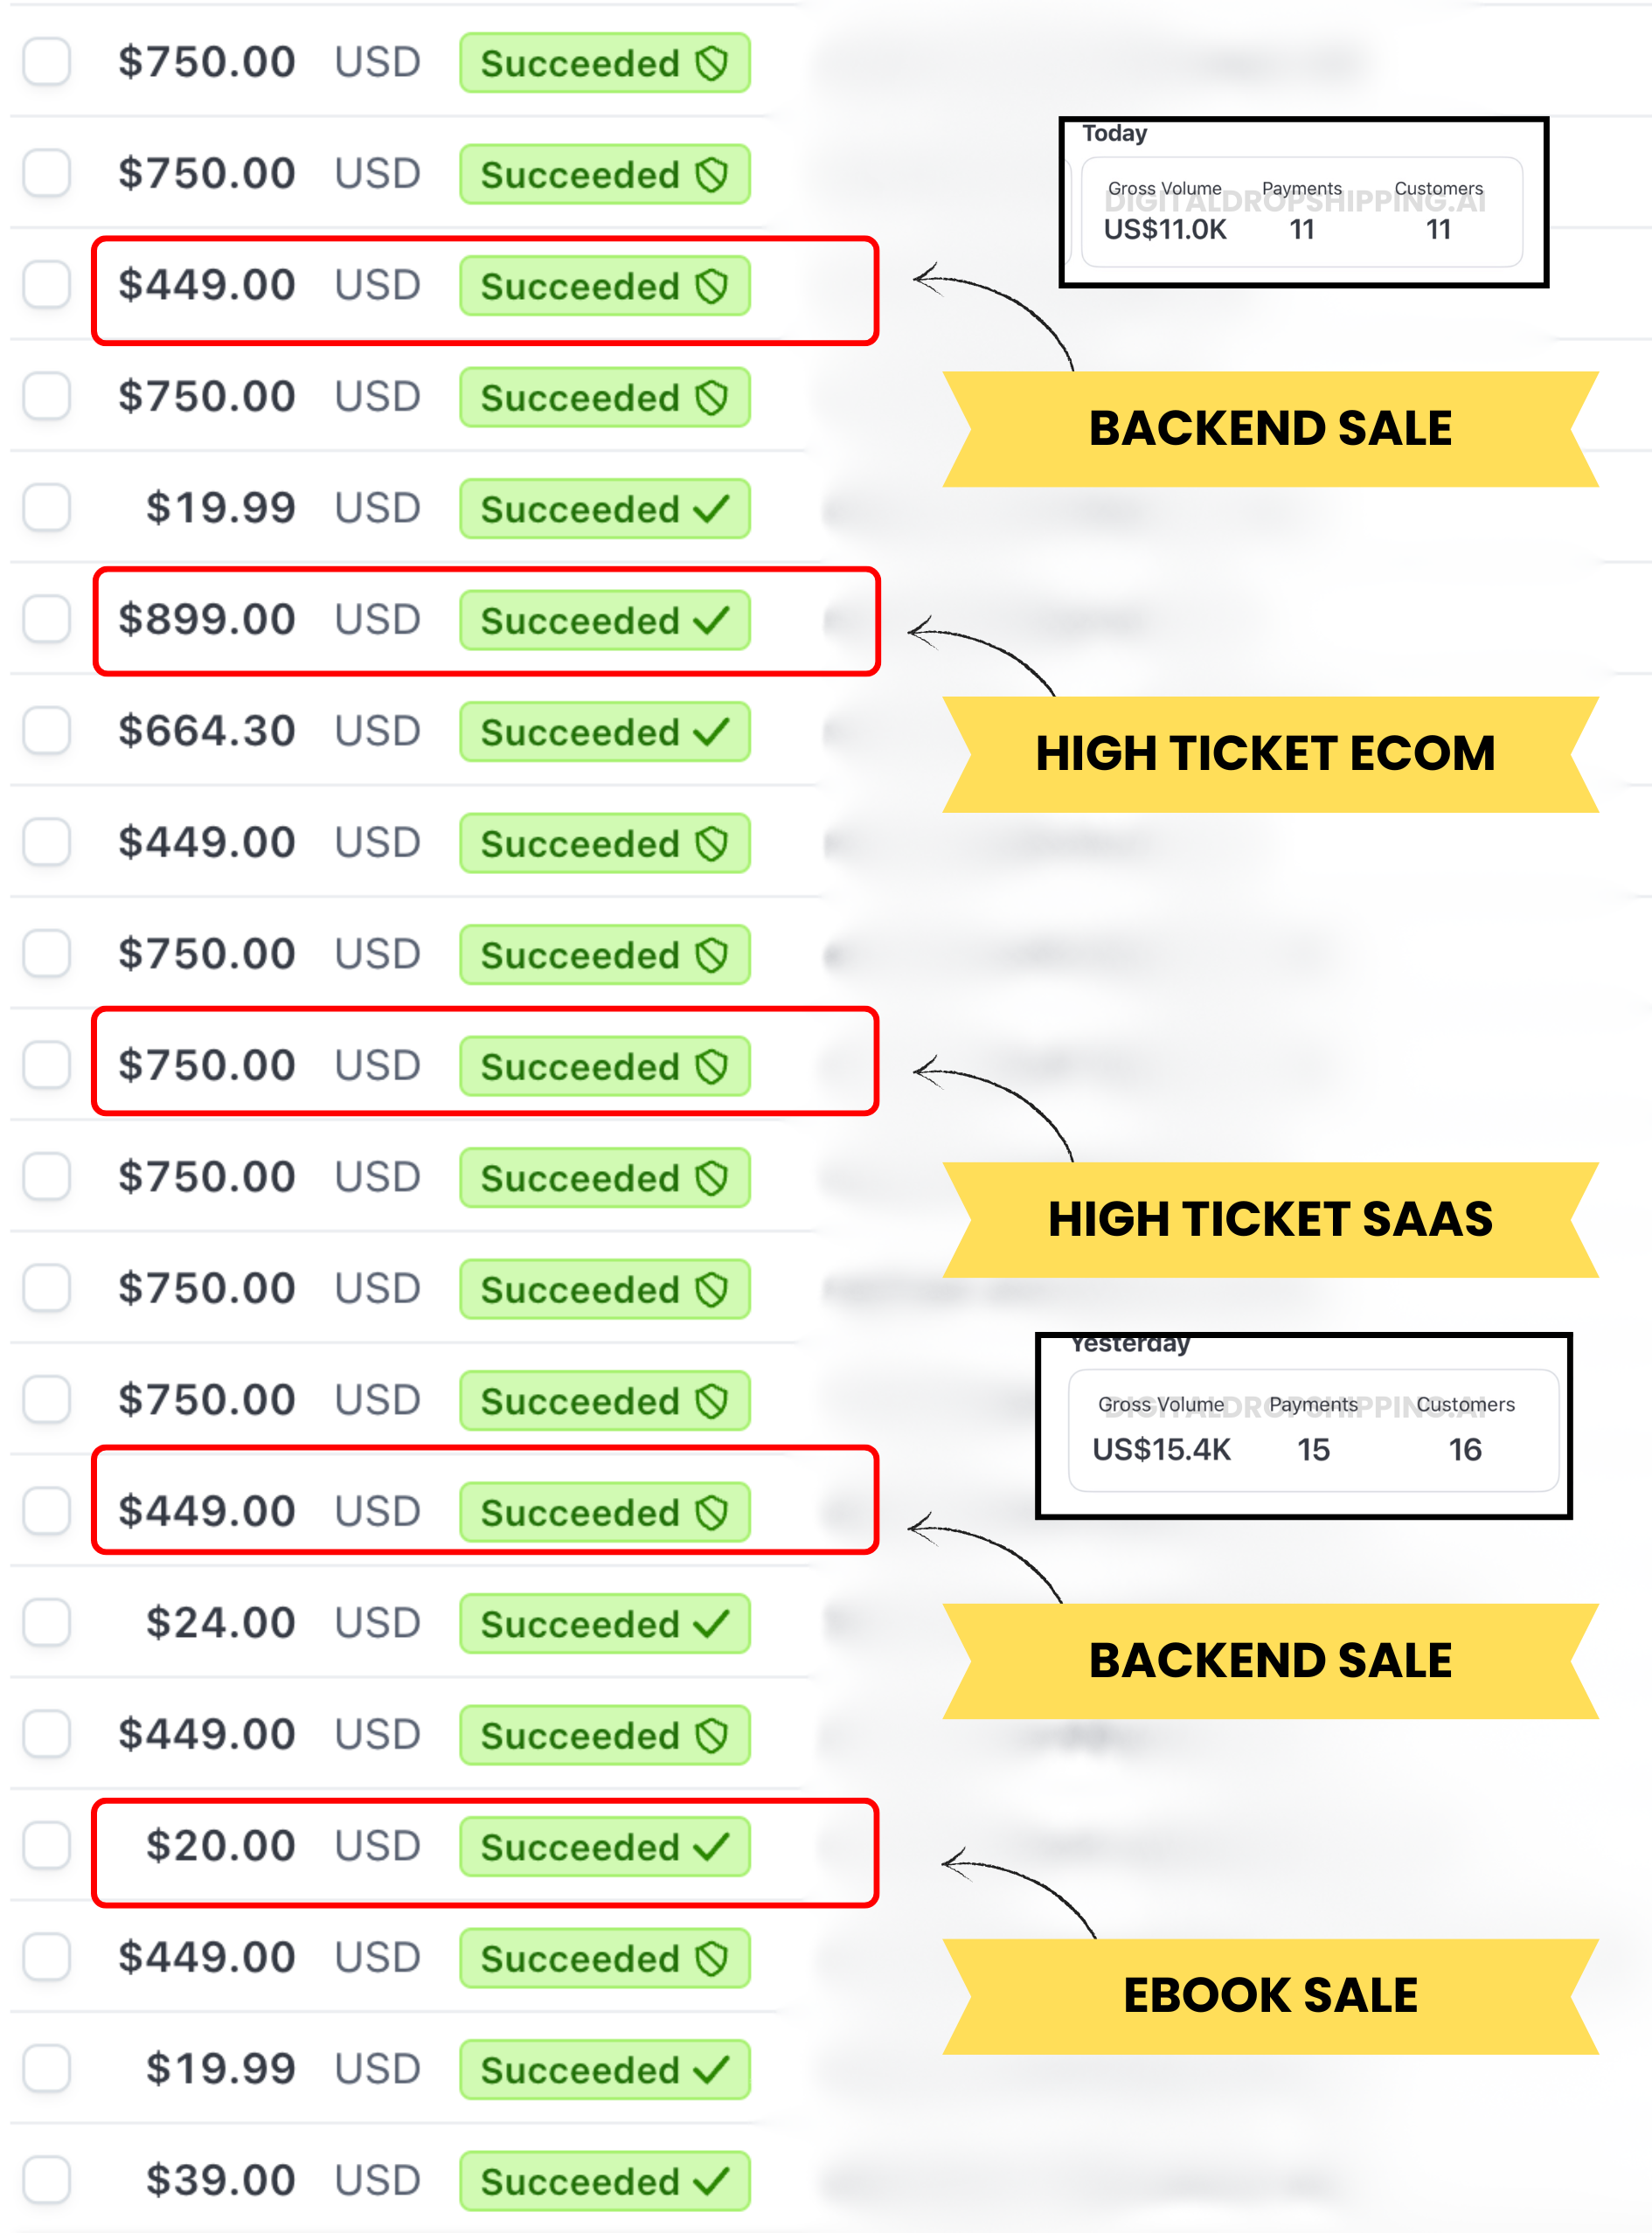Click the checkmark icon on the $664.30 payment

point(711,732)
